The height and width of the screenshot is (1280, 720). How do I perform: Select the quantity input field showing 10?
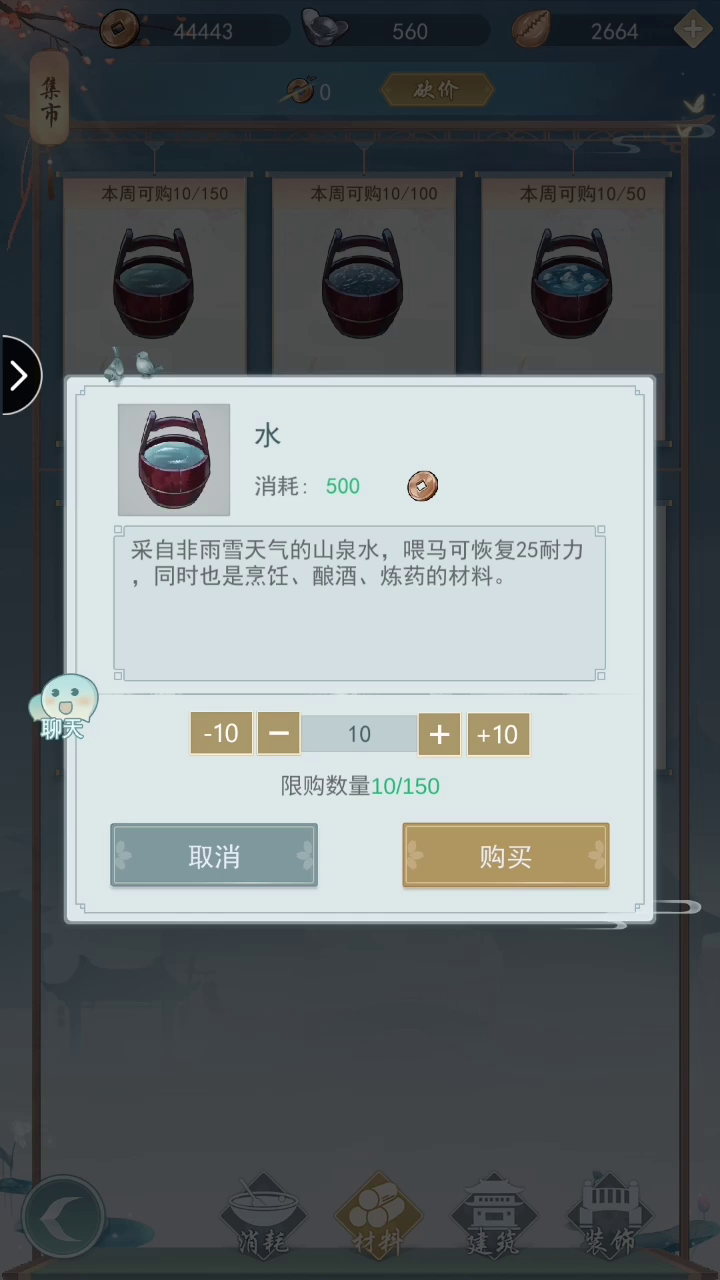point(359,734)
